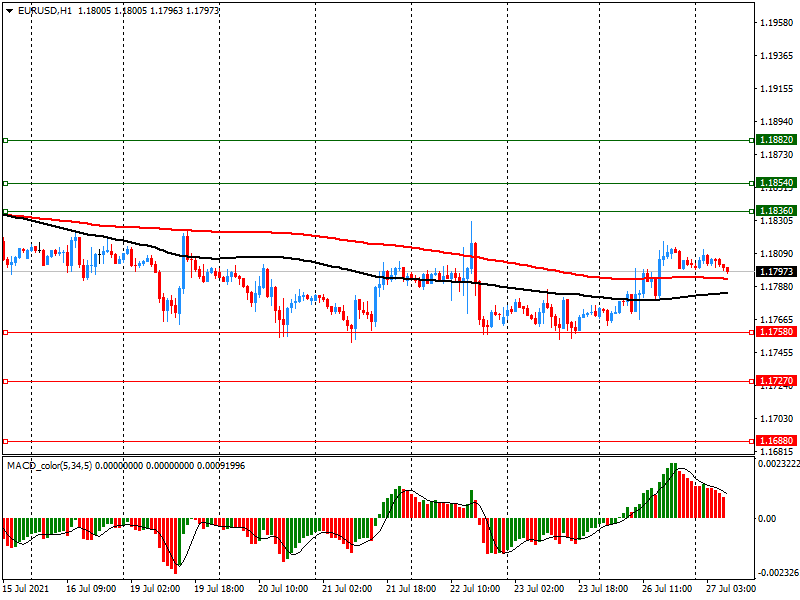Click the 1.17270 red support level label
This screenshot has height=600, width=800.
point(776,381)
